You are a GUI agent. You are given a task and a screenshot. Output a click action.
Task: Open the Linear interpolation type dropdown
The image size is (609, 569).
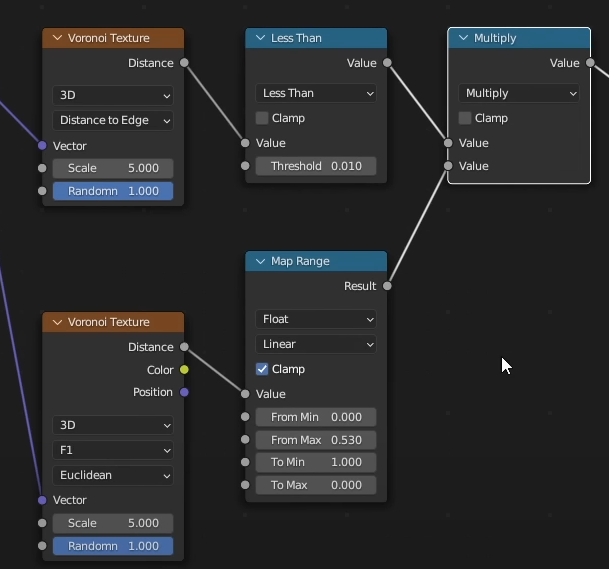[315, 344]
